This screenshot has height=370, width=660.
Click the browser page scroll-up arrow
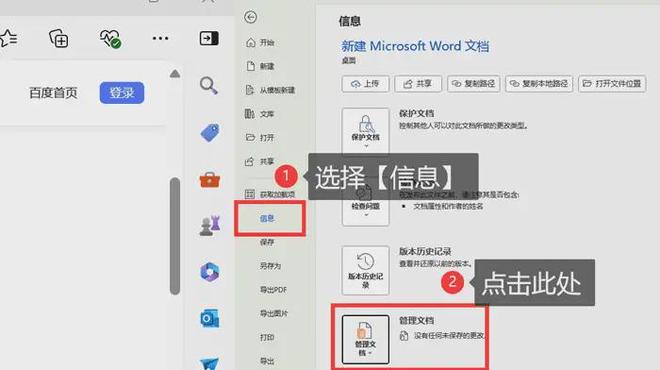[x=175, y=74]
